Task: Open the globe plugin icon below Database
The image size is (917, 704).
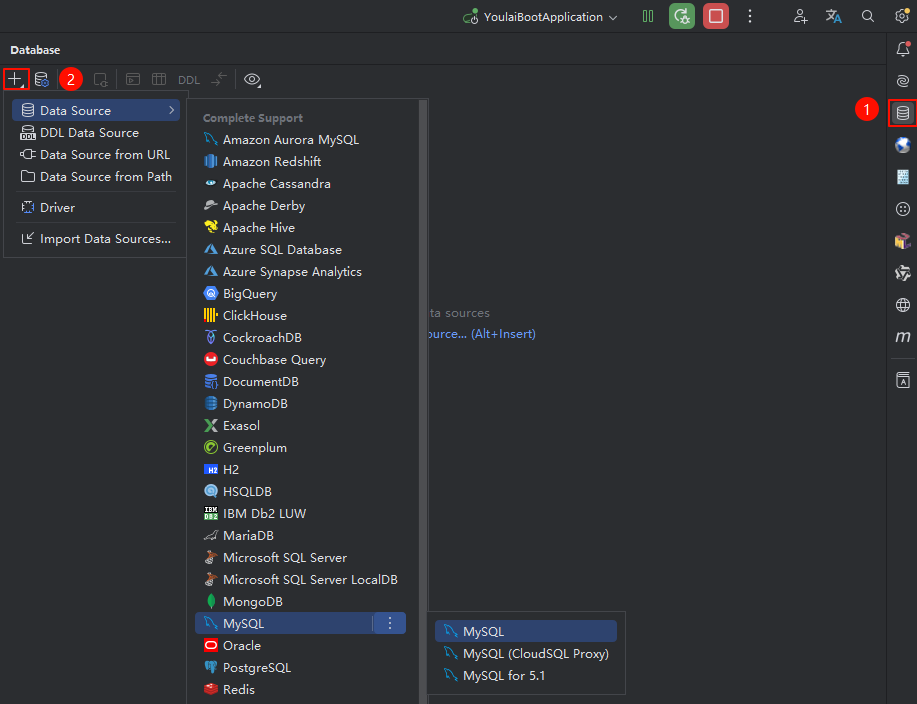Action: tap(903, 144)
